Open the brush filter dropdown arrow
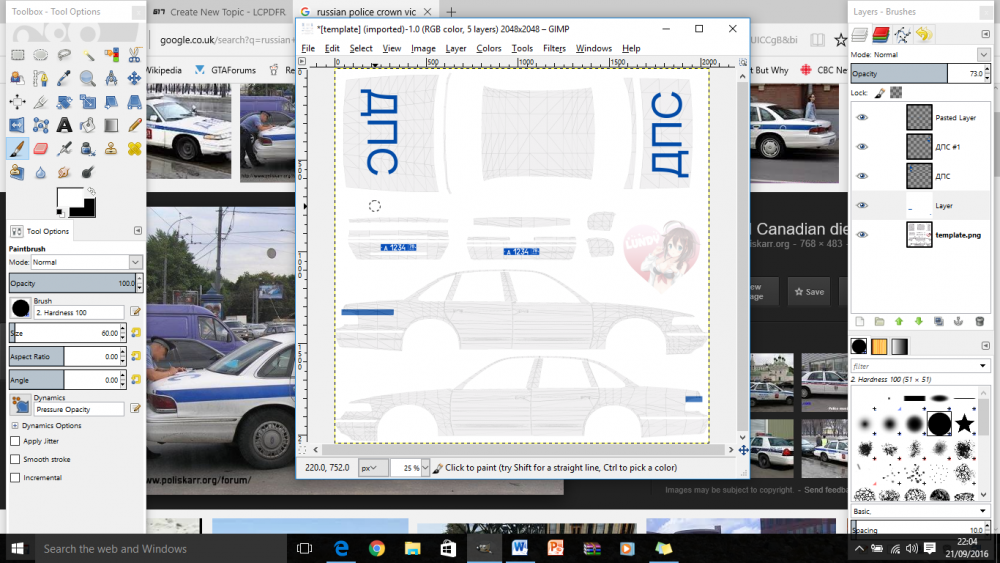Image resolution: width=1000 pixels, height=563 pixels. tap(983, 366)
